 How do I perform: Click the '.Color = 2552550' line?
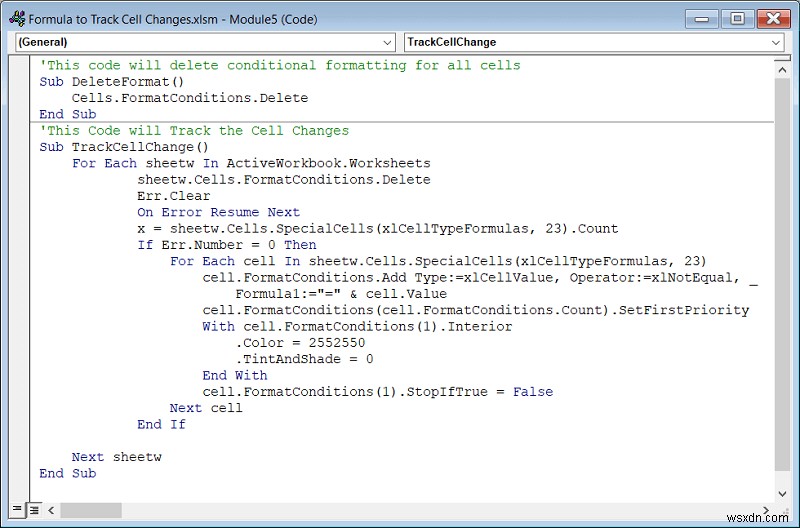click(300, 343)
